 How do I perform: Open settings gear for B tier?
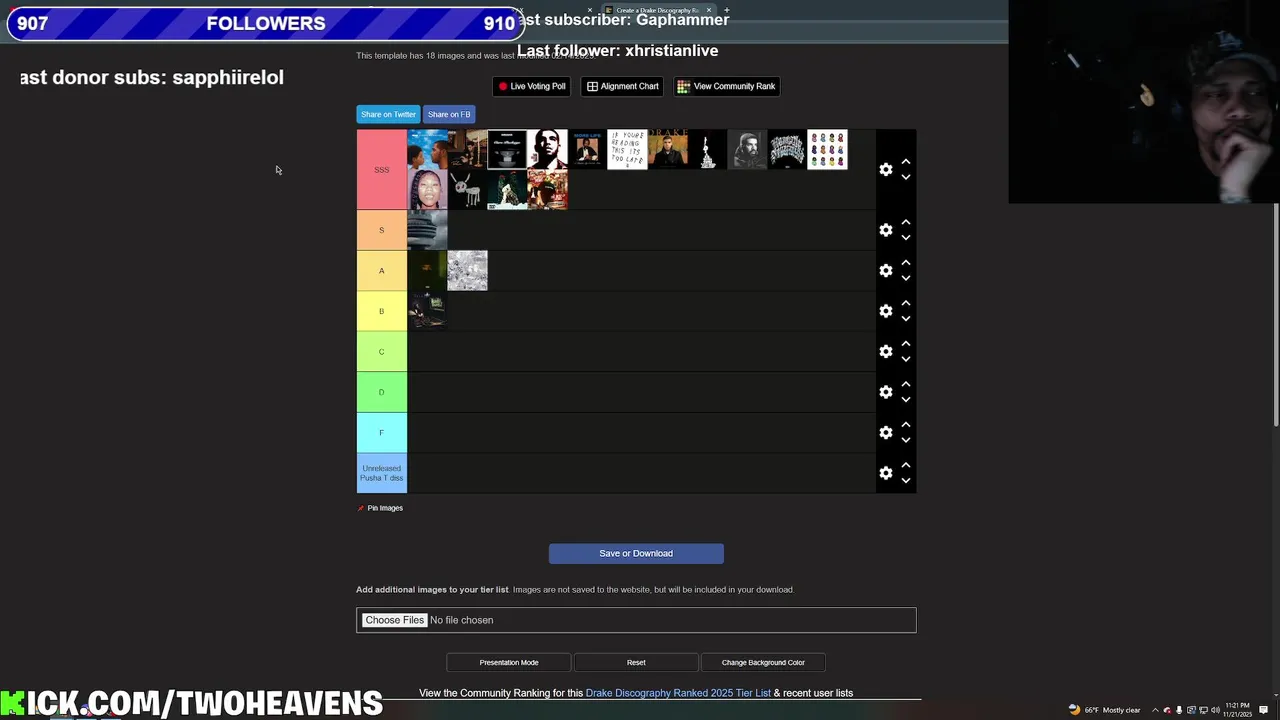(x=885, y=311)
